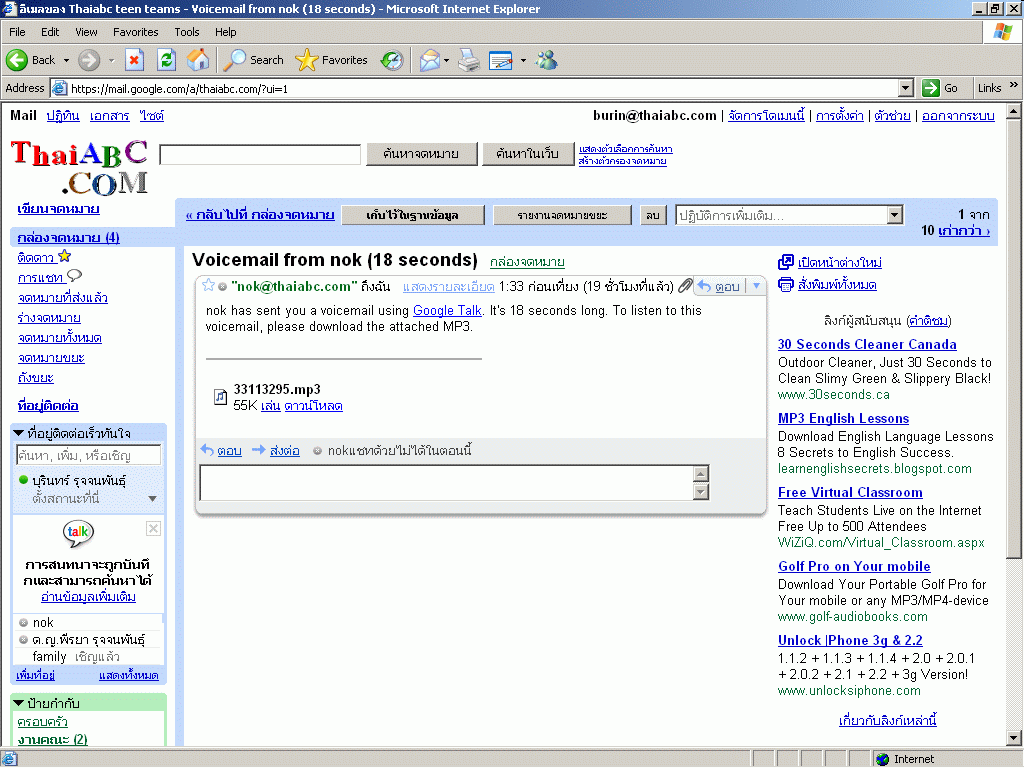The image size is (1024, 768).
Task: Open the more actions dropdown
Action: (789, 215)
